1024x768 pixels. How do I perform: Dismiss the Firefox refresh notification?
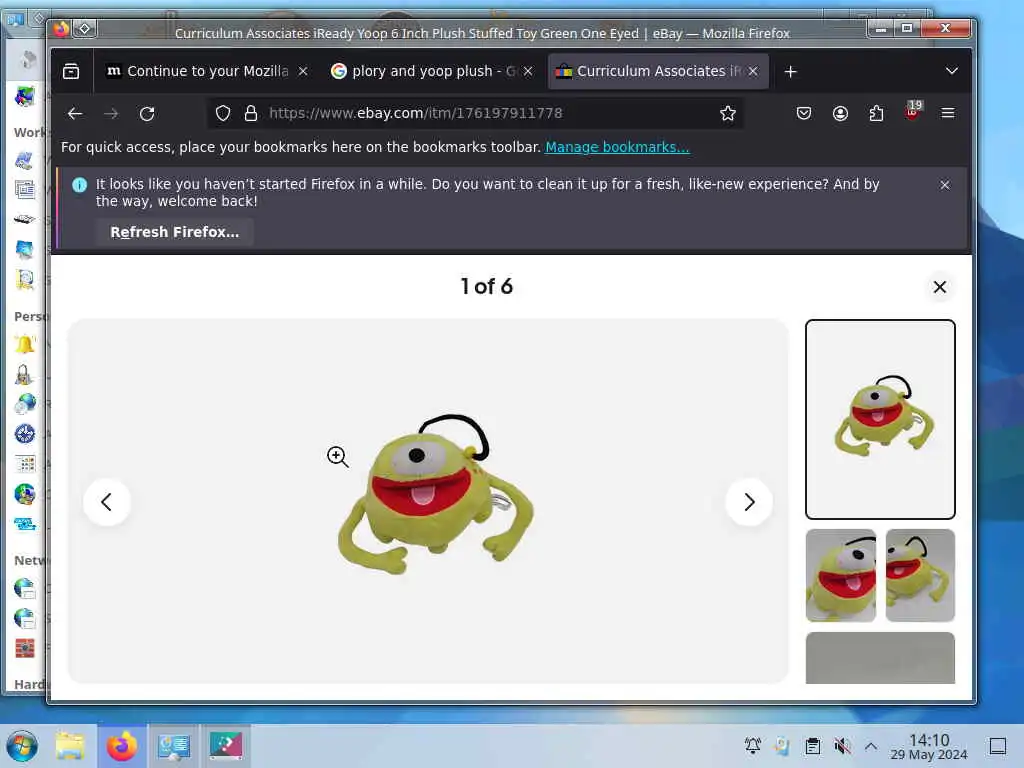[944, 185]
